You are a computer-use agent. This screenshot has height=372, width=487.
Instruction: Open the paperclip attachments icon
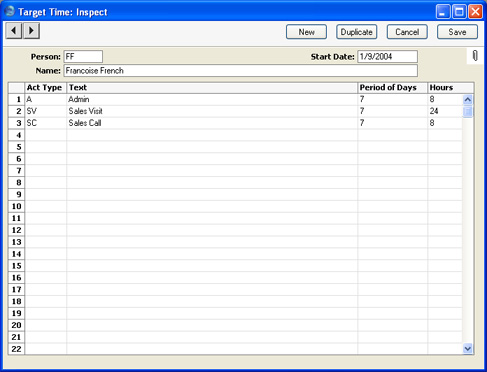tap(475, 56)
